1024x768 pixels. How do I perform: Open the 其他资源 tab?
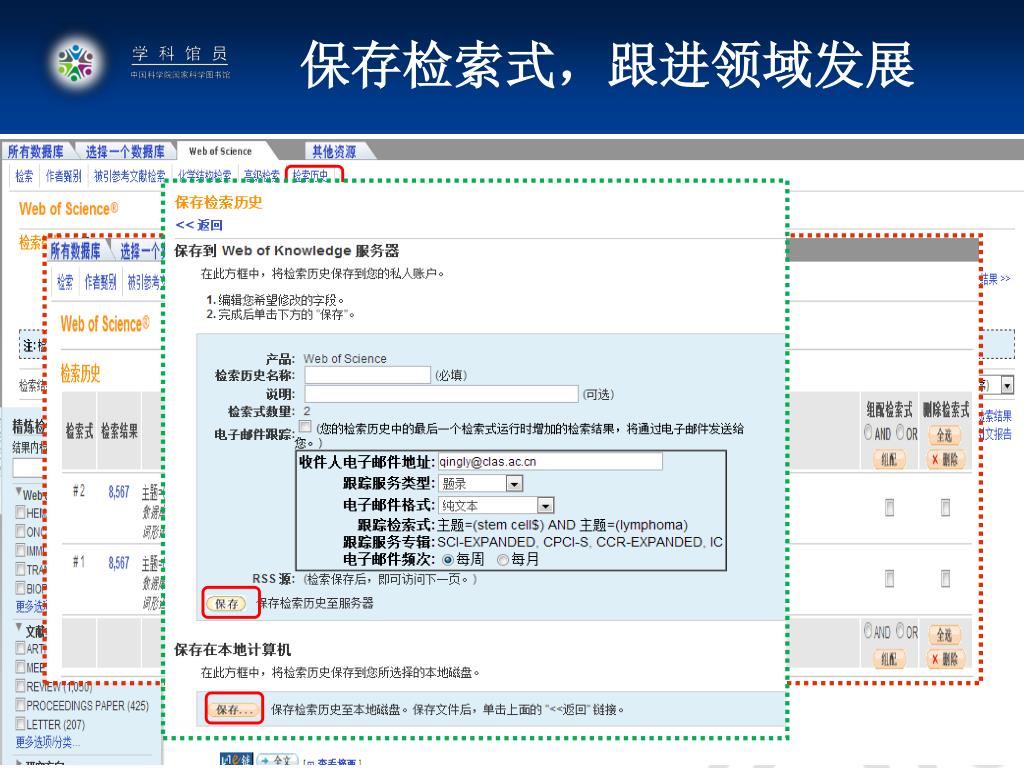[334, 152]
